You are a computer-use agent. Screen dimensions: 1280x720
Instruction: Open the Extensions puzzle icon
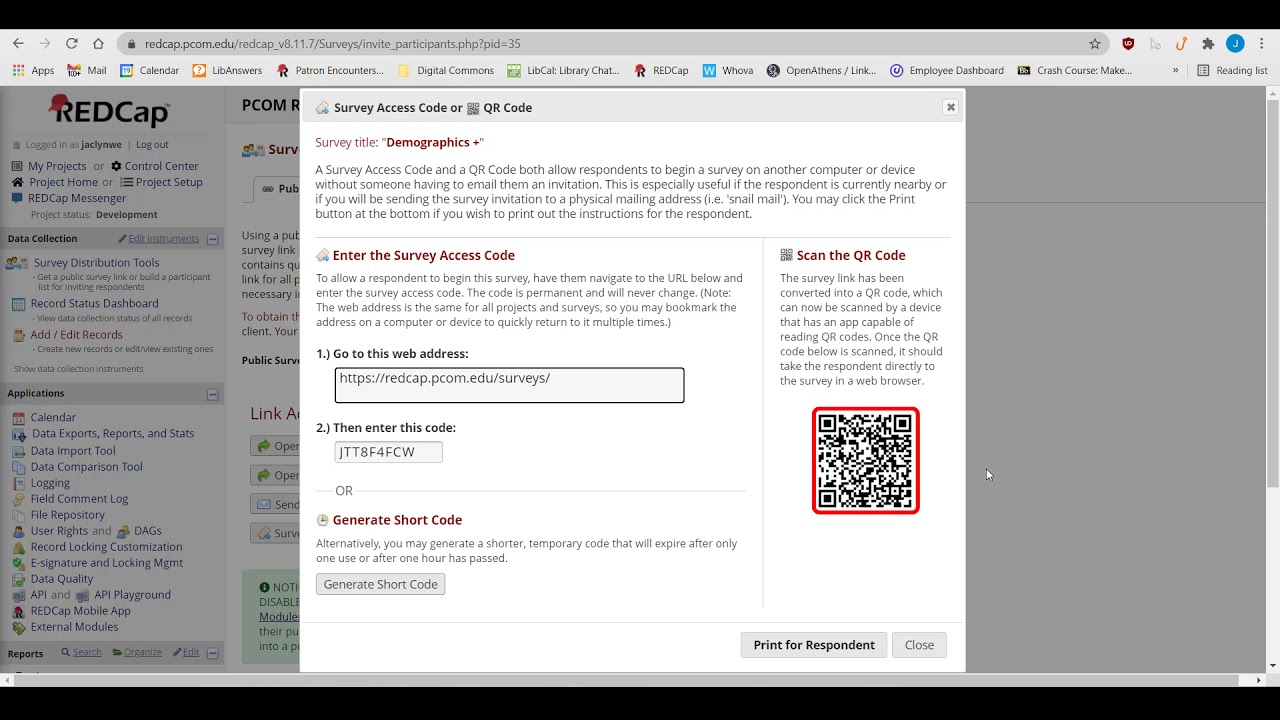(1208, 44)
